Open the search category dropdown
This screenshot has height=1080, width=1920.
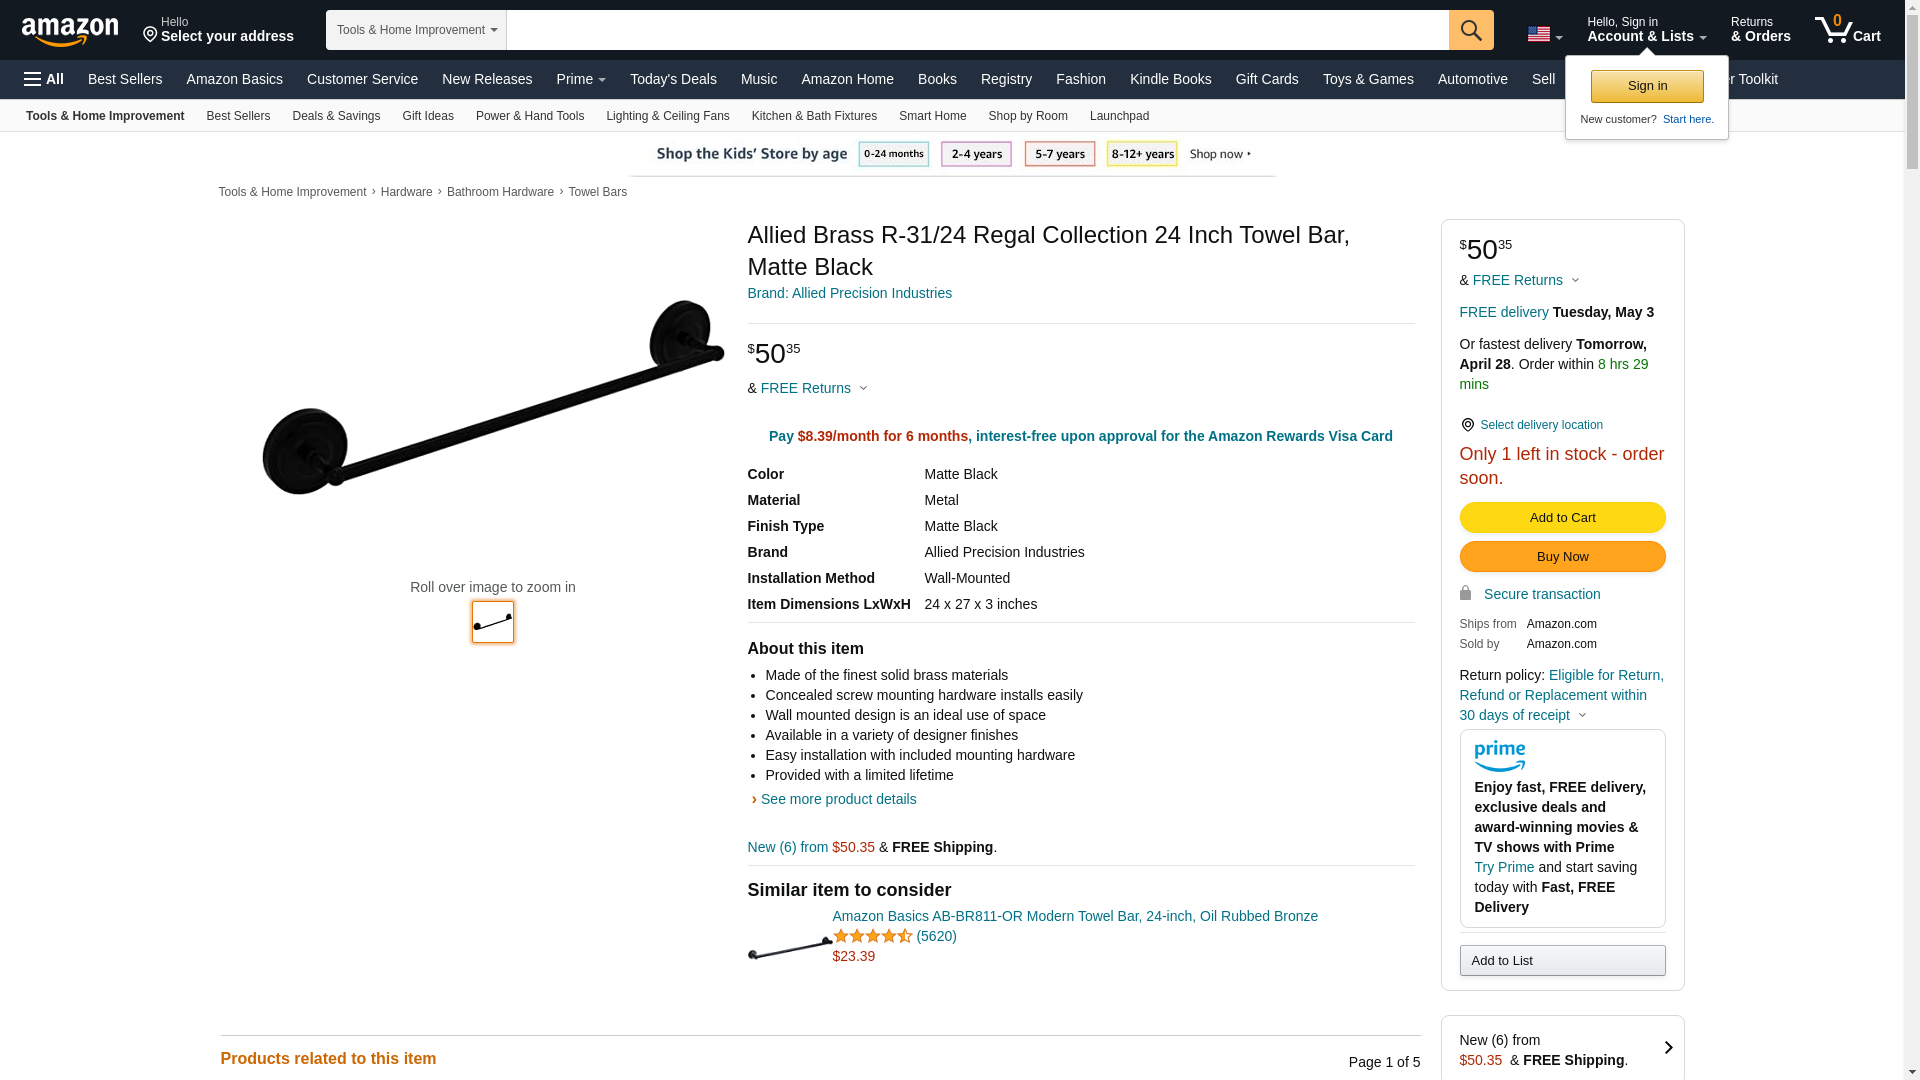pyautogui.click(x=416, y=30)
